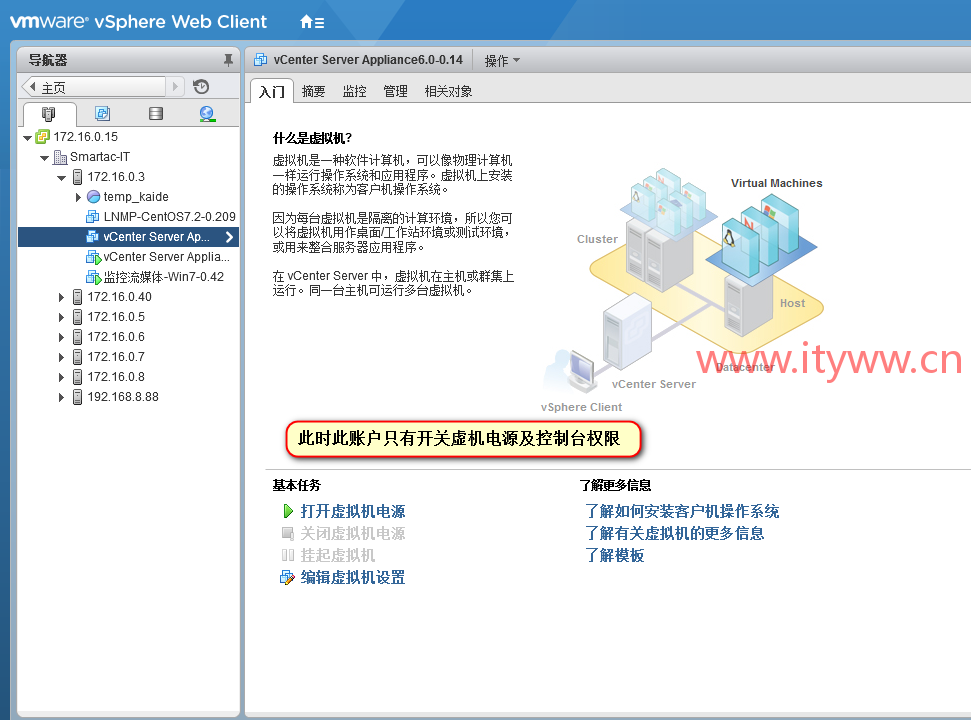Collapse the 172.16.0.15 tree node
Screen dimensions: 971x720
[x=27, y=137]
